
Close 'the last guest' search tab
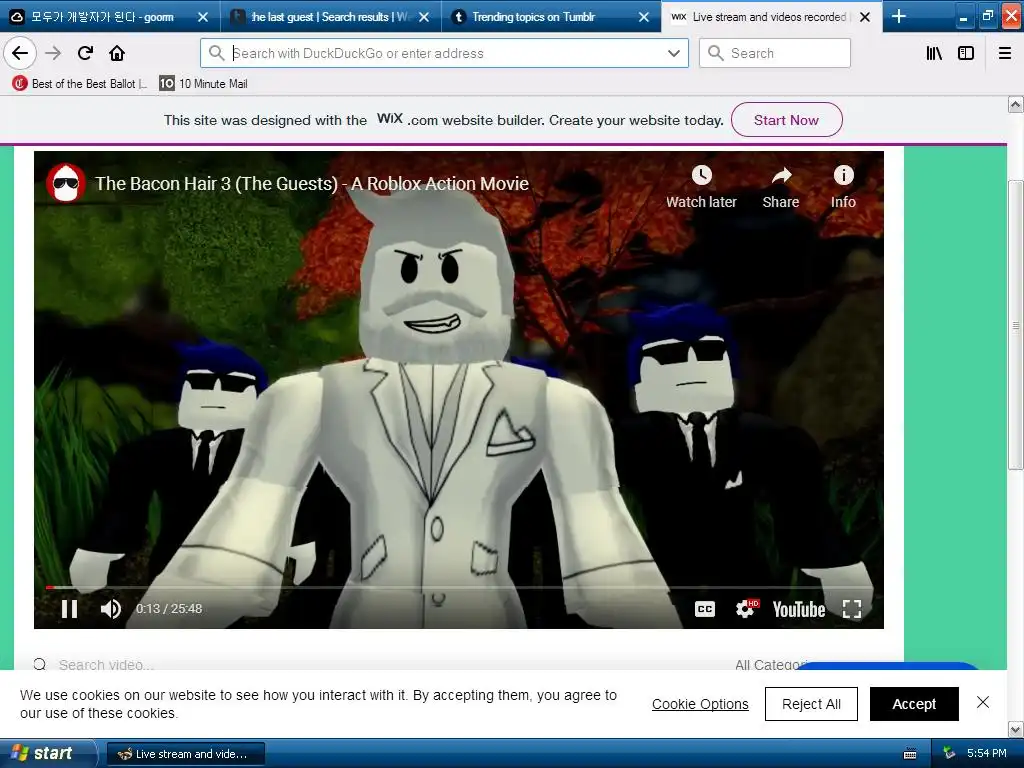424,17
